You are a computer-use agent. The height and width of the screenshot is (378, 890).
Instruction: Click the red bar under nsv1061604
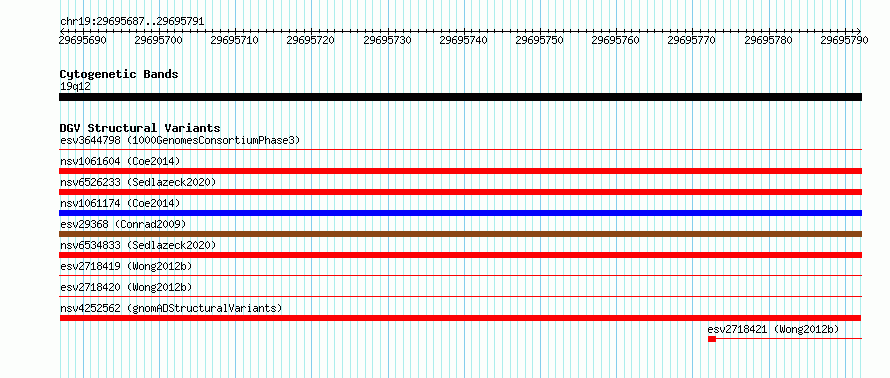[x=460, y=171]
